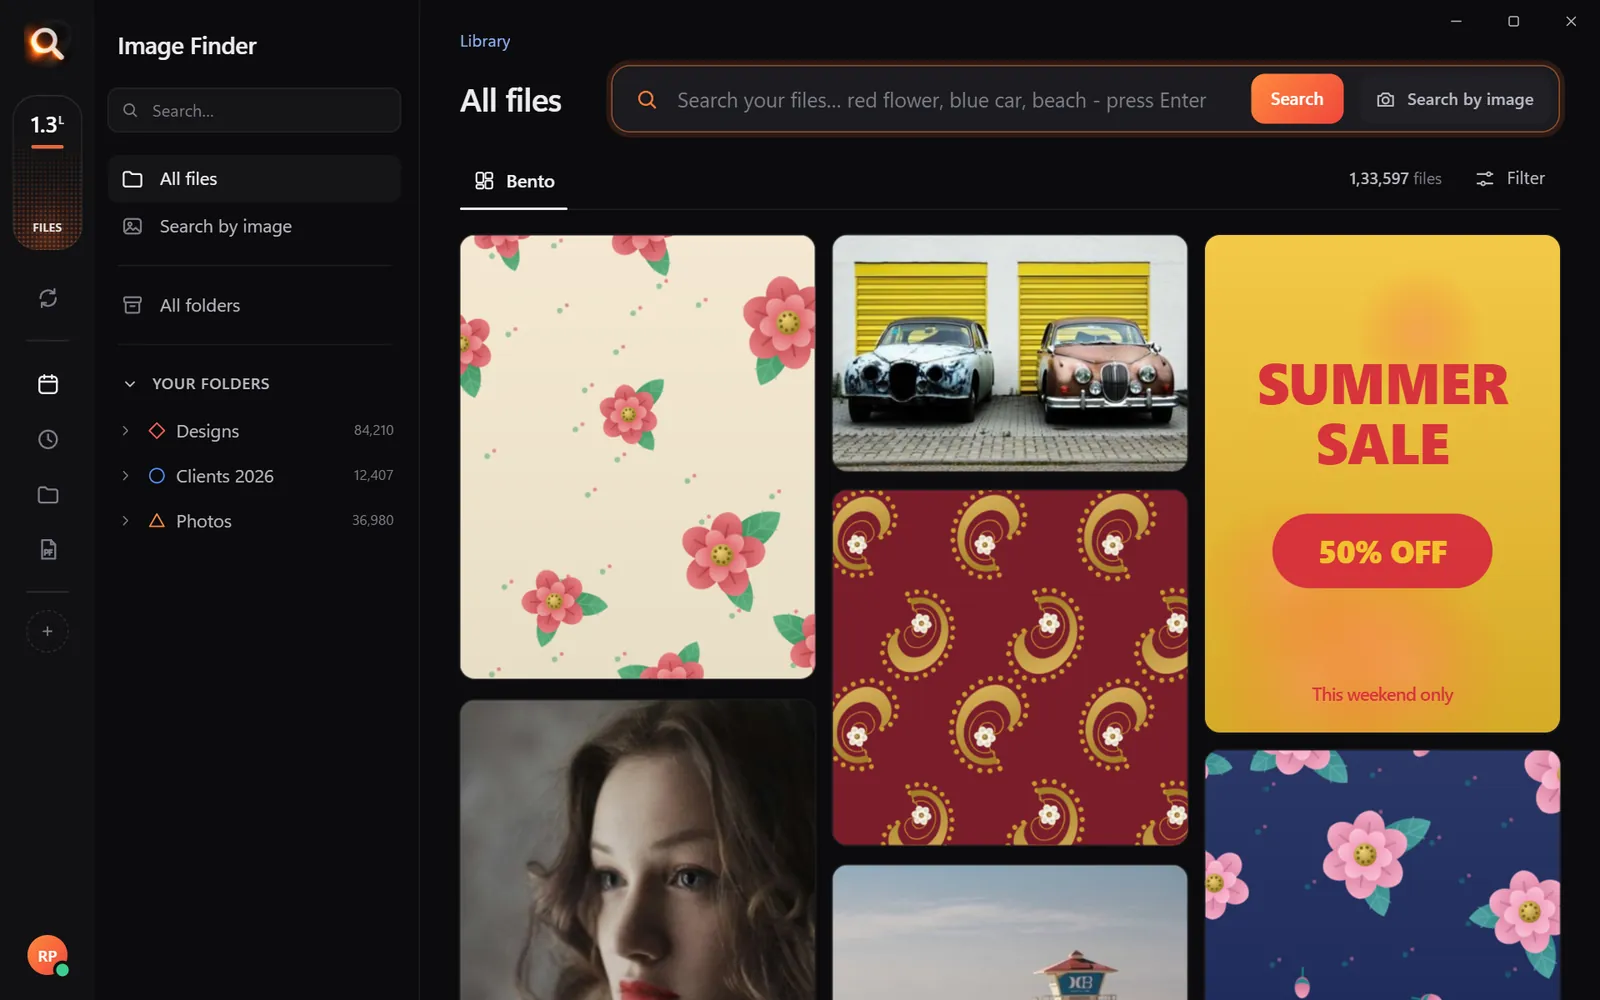Open the vintage cars photo thumbnail

pyautogui.click(x=1010, y=353)
